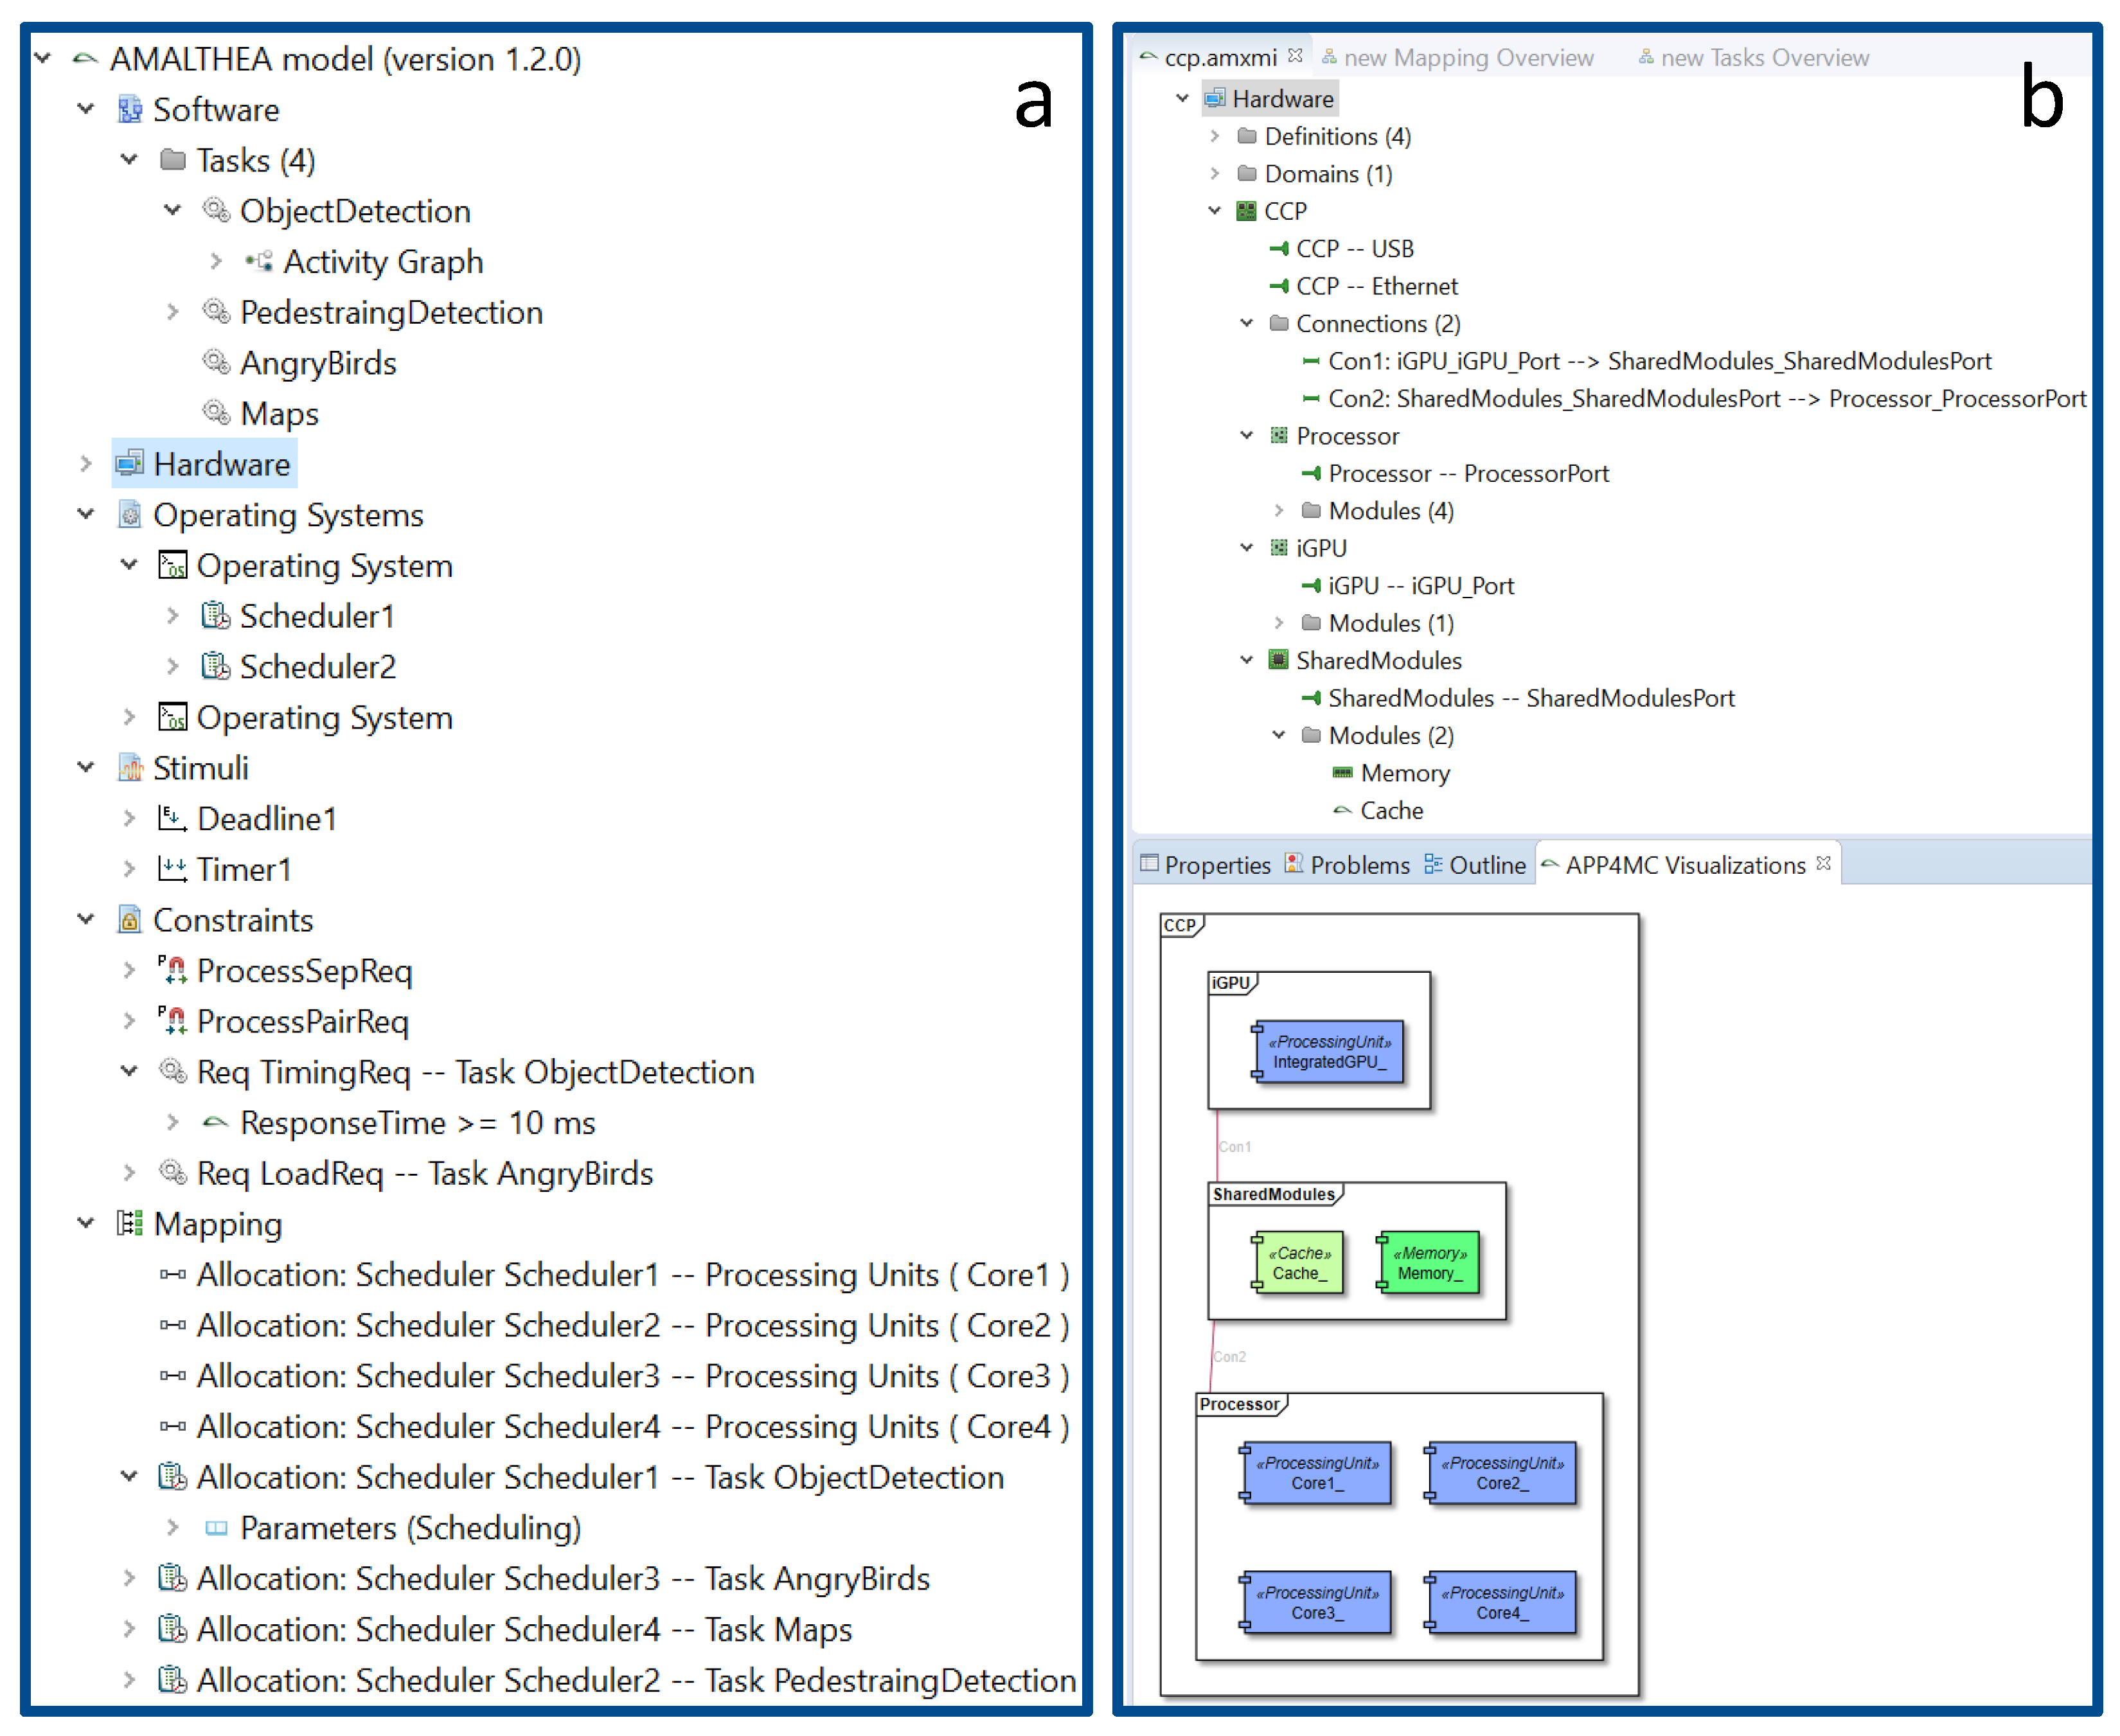Click the Deadline1 stimulus icon
Viewport: 2120px width, 1736px height.
172,818
